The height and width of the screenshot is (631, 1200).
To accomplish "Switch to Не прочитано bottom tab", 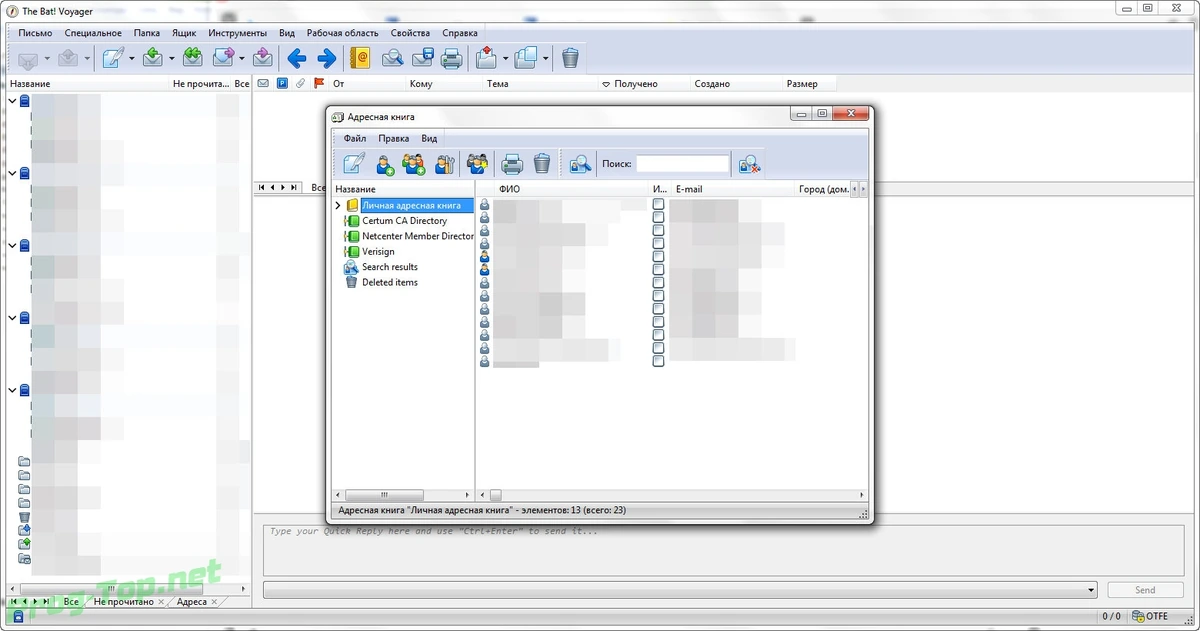I will (124, 602).
